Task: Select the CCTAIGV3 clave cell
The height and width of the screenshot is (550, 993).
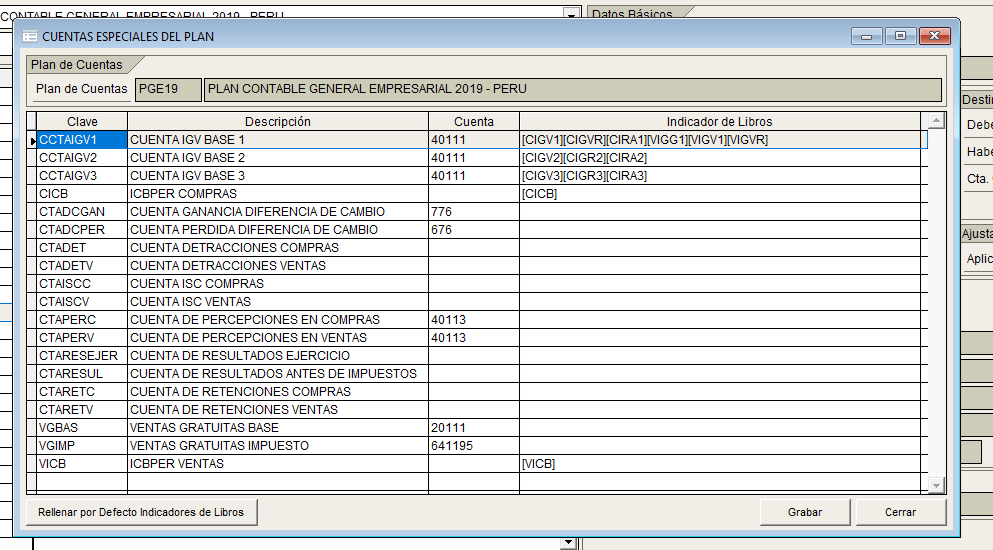Action: pos(82,176)
